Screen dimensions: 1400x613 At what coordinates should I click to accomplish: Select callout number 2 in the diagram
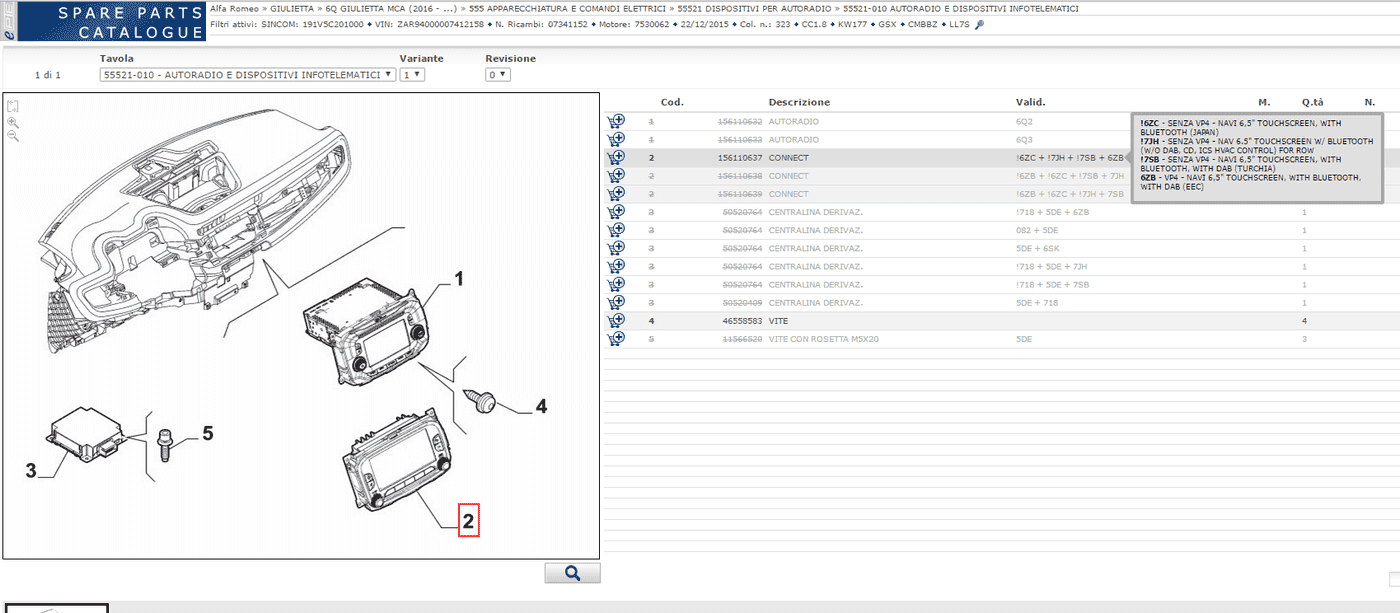tap(469, 521)
